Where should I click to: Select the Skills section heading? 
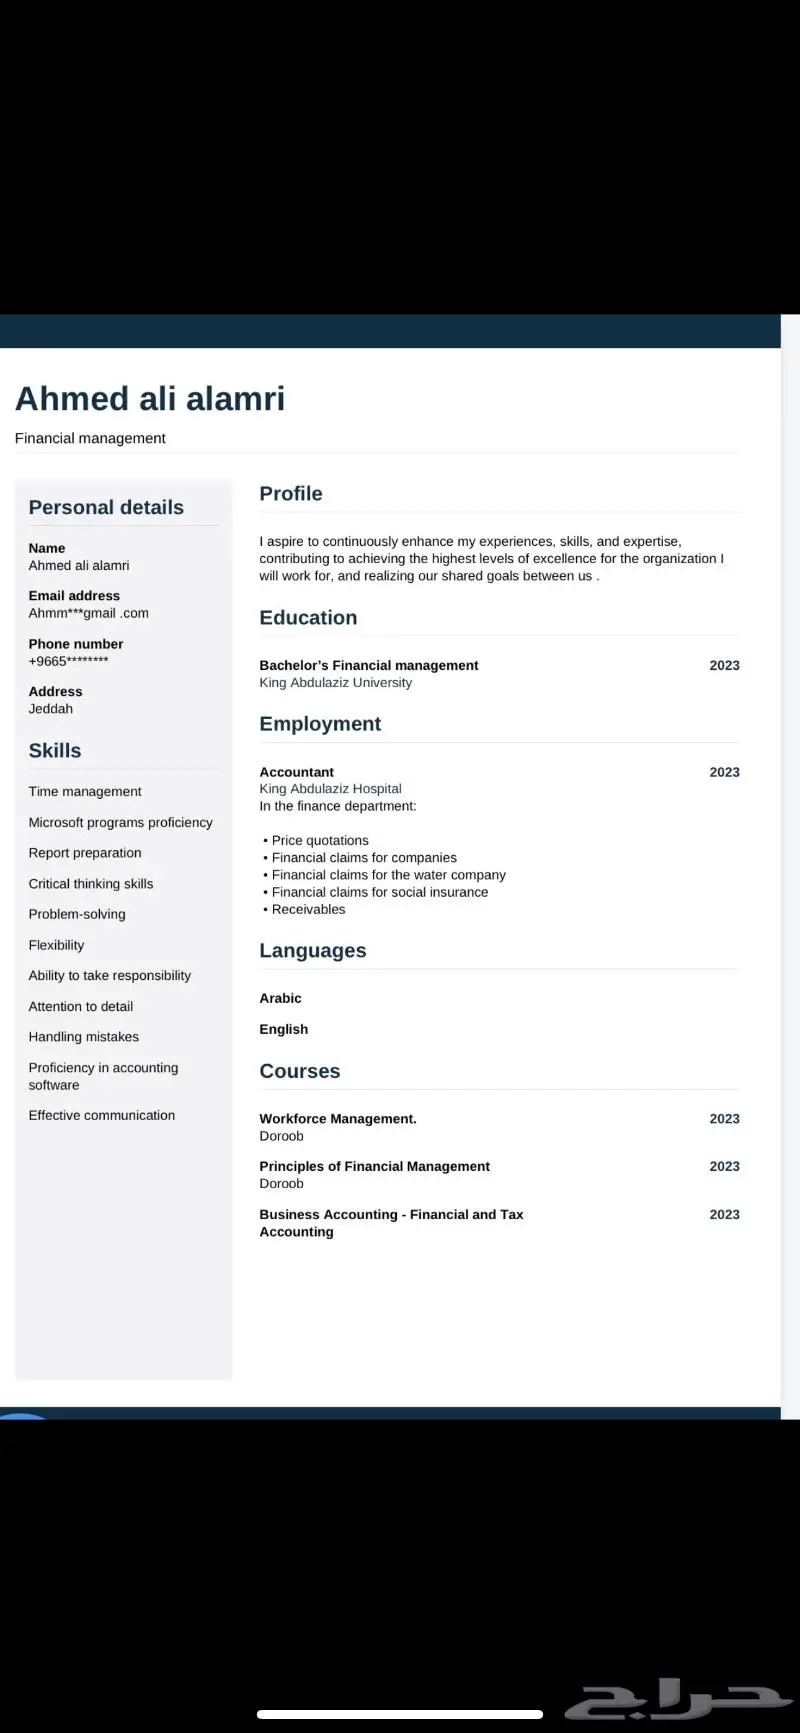55,750
